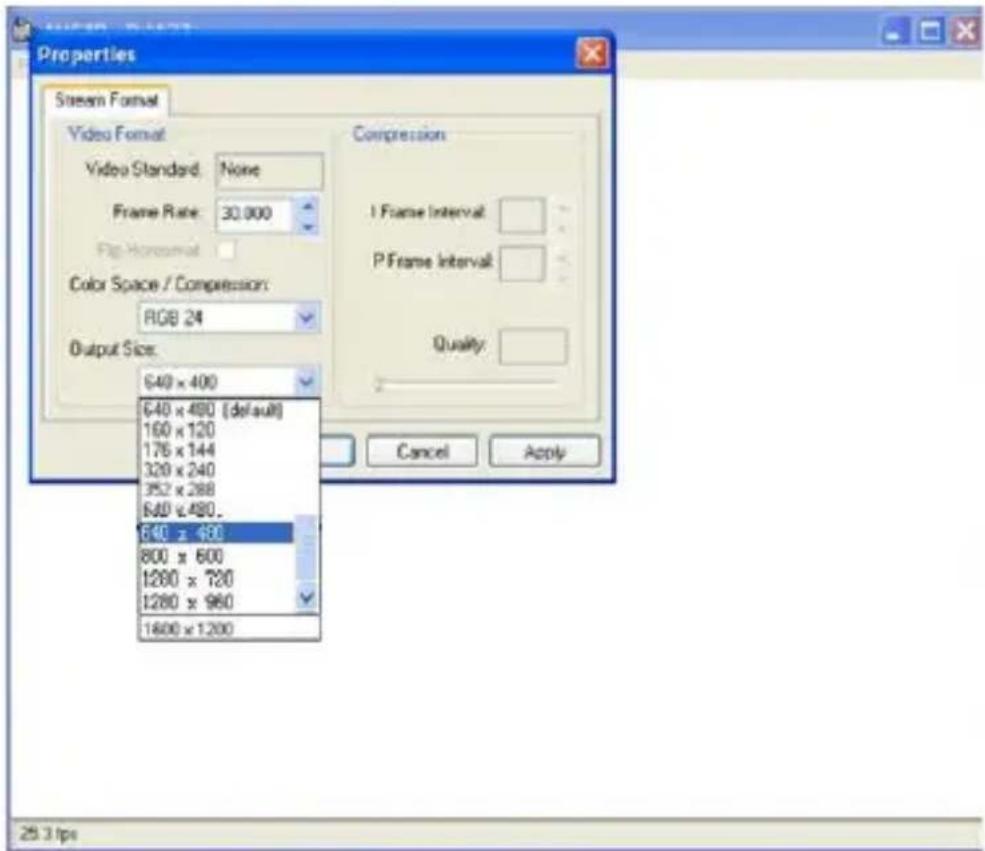
Task: Click the P Frame Interval field
Action: coord(522,264)
